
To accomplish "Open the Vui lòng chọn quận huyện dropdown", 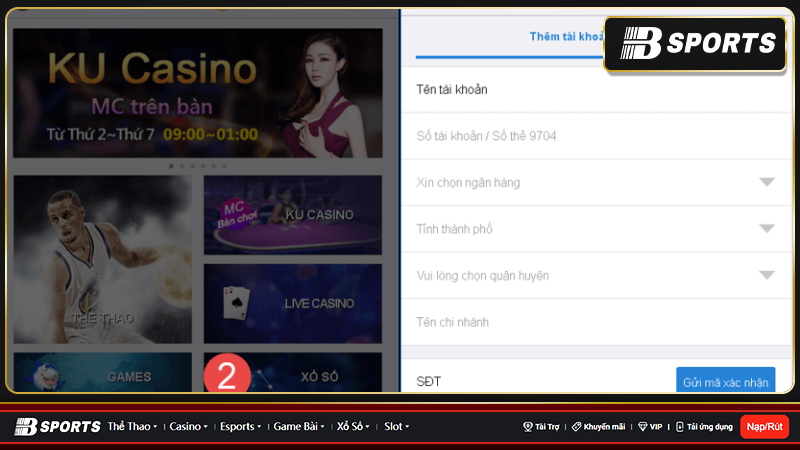I will pos(596,276).
